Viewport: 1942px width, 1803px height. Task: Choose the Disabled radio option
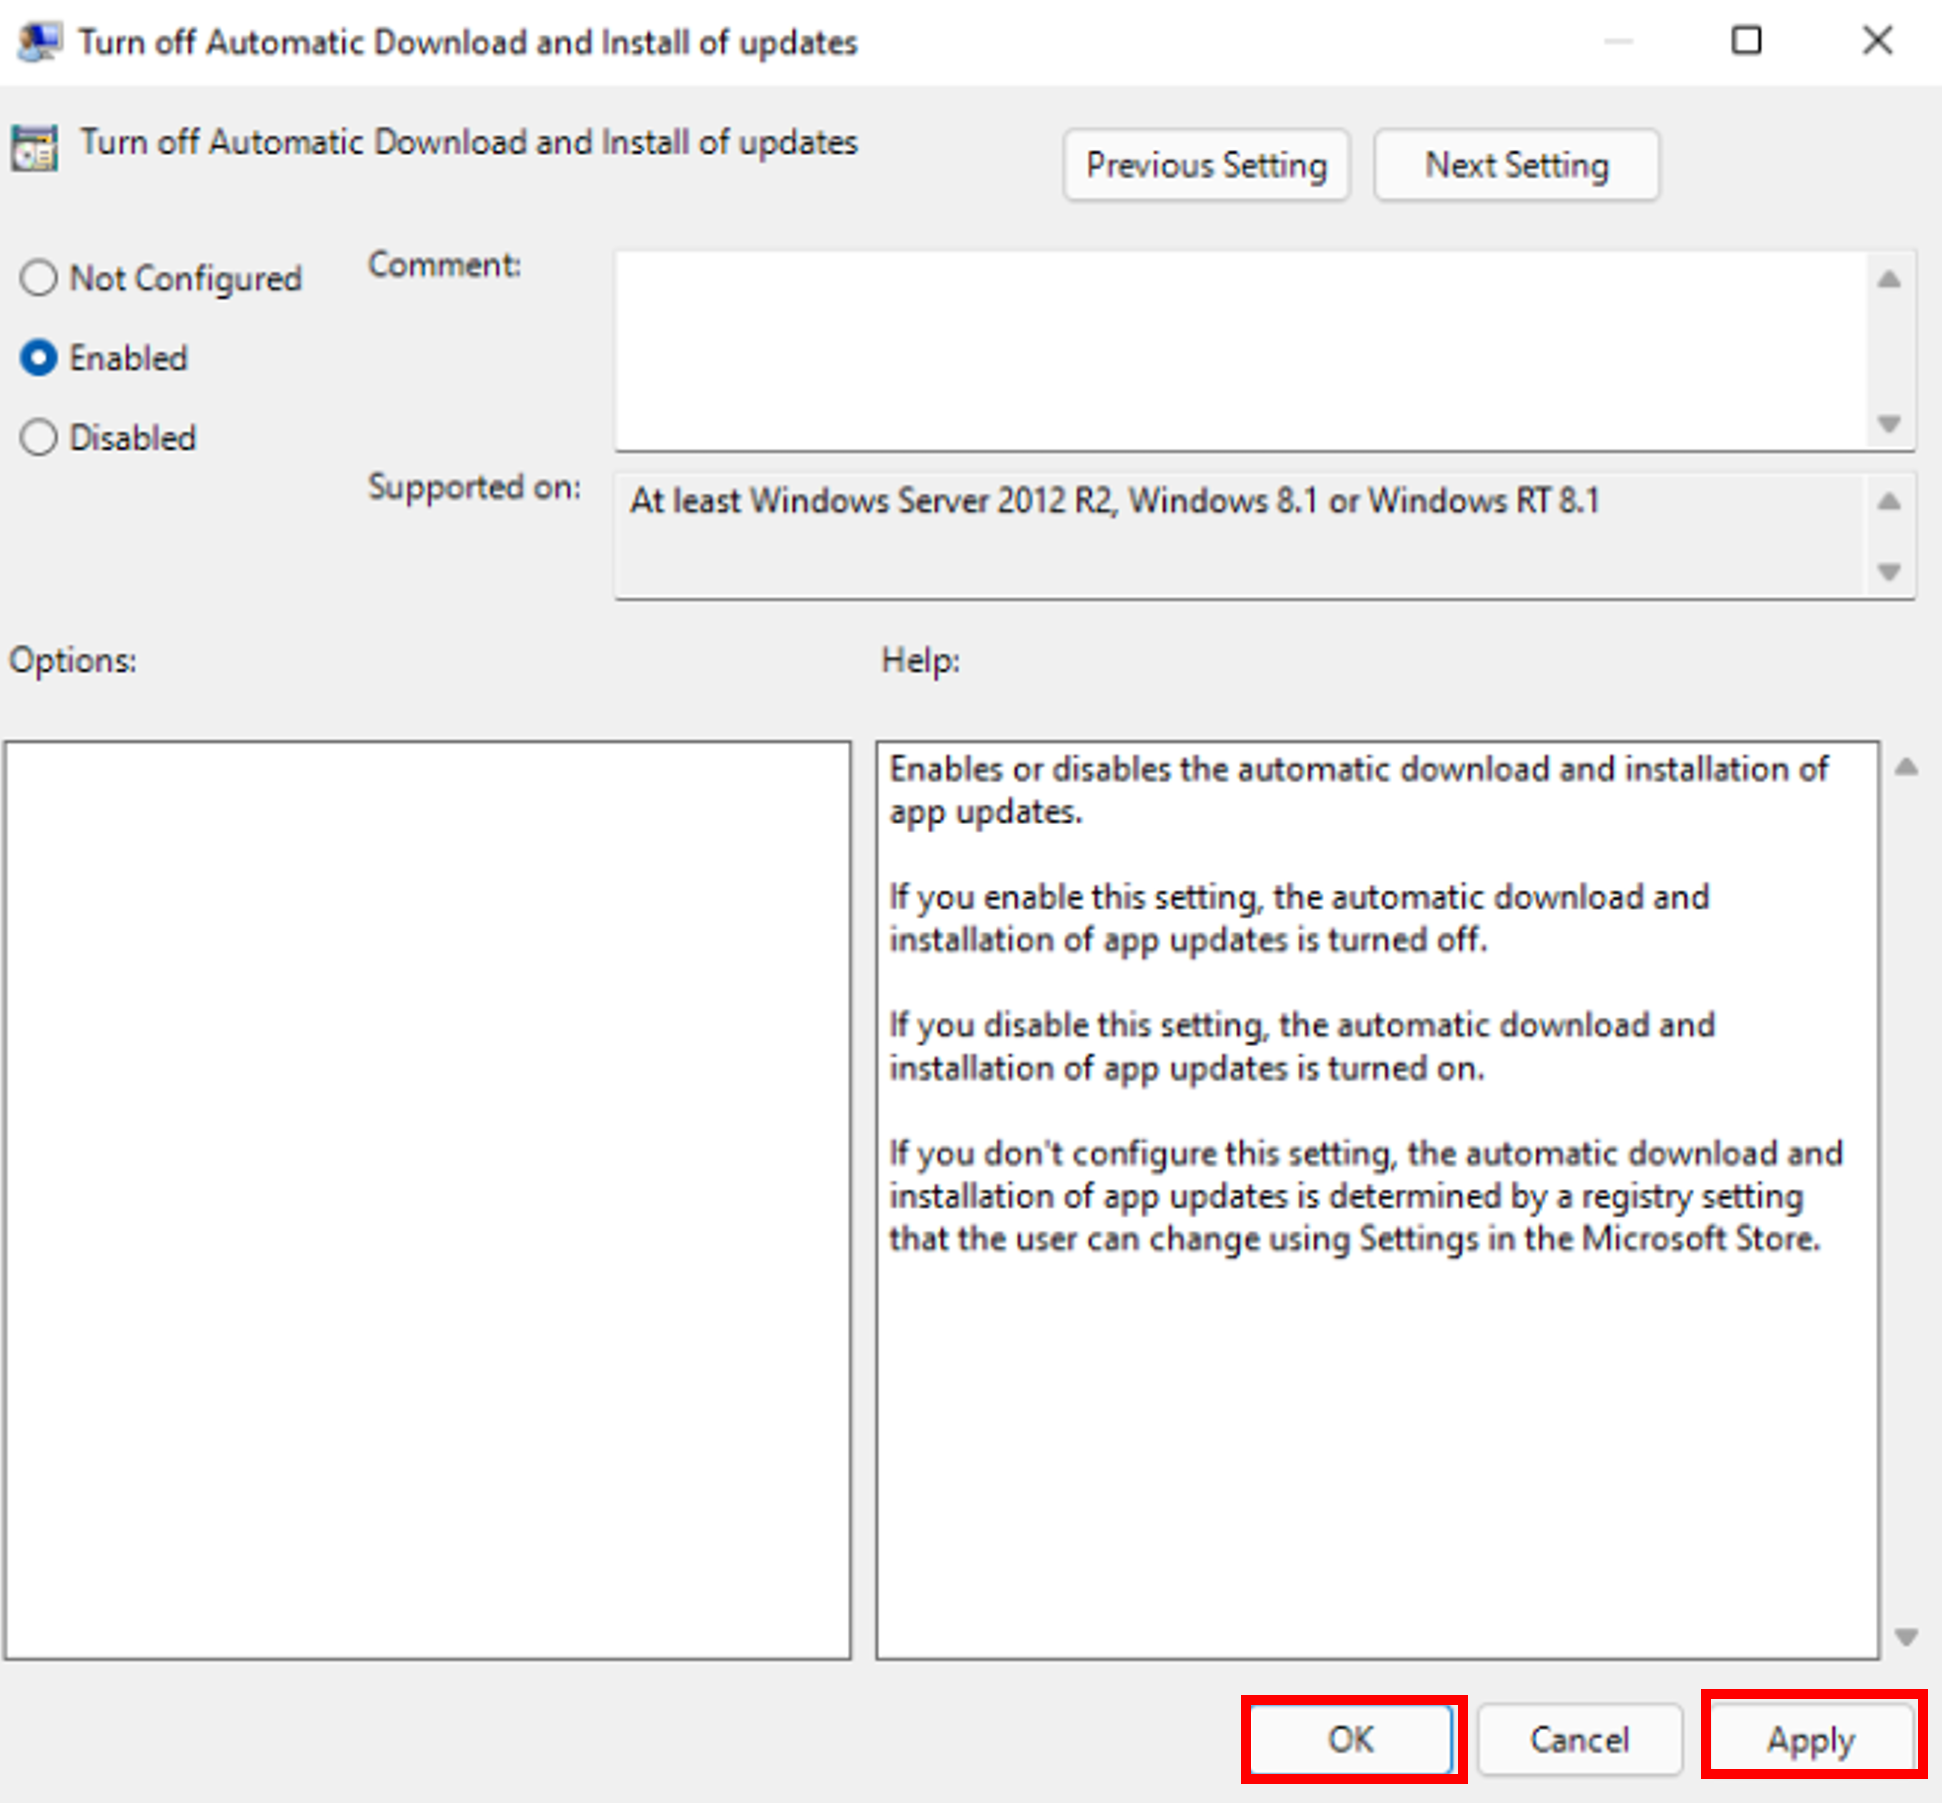[x=39, y=438]
